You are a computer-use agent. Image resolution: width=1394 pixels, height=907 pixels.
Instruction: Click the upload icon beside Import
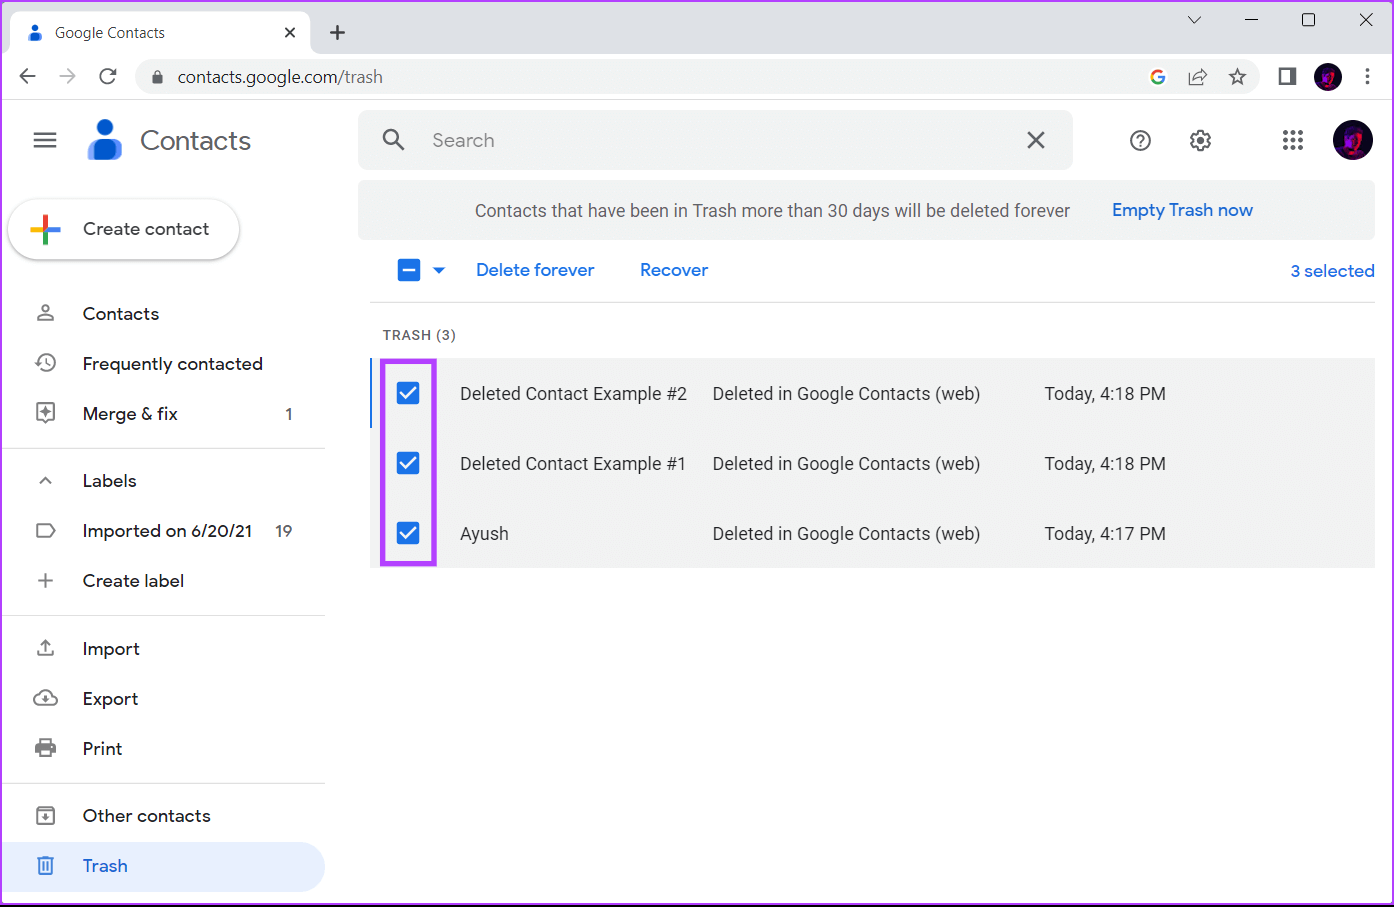[x=45, y=648]
